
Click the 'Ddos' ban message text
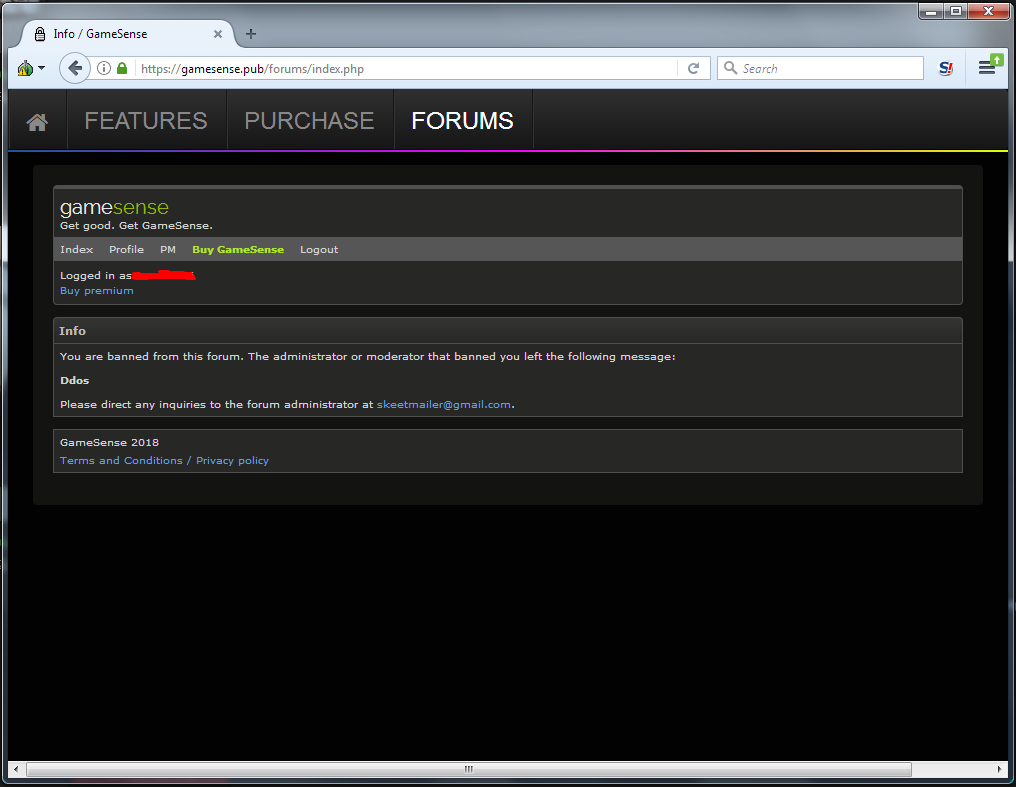(75, 380)
